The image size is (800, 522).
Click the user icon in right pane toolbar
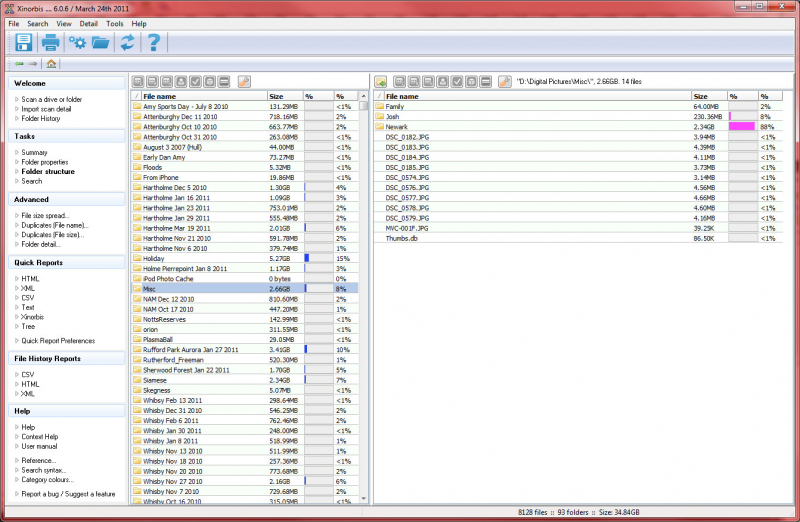point(443,82)
